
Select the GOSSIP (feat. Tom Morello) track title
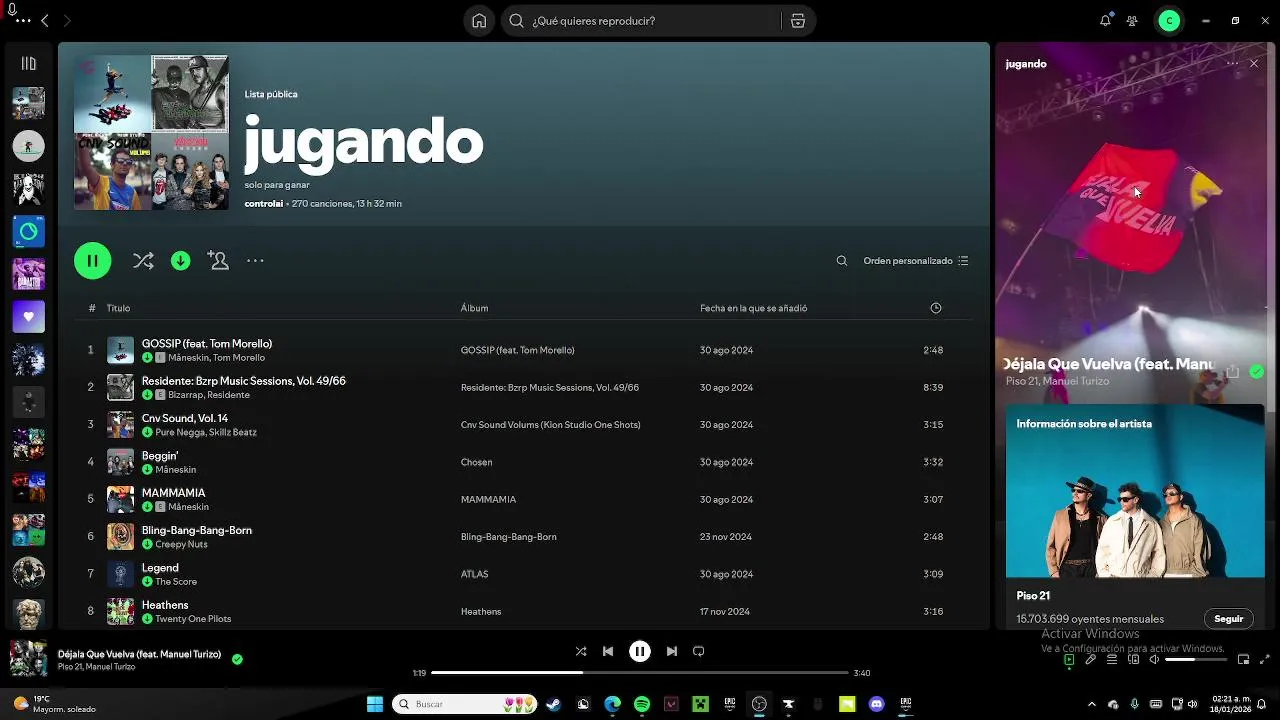207,344
